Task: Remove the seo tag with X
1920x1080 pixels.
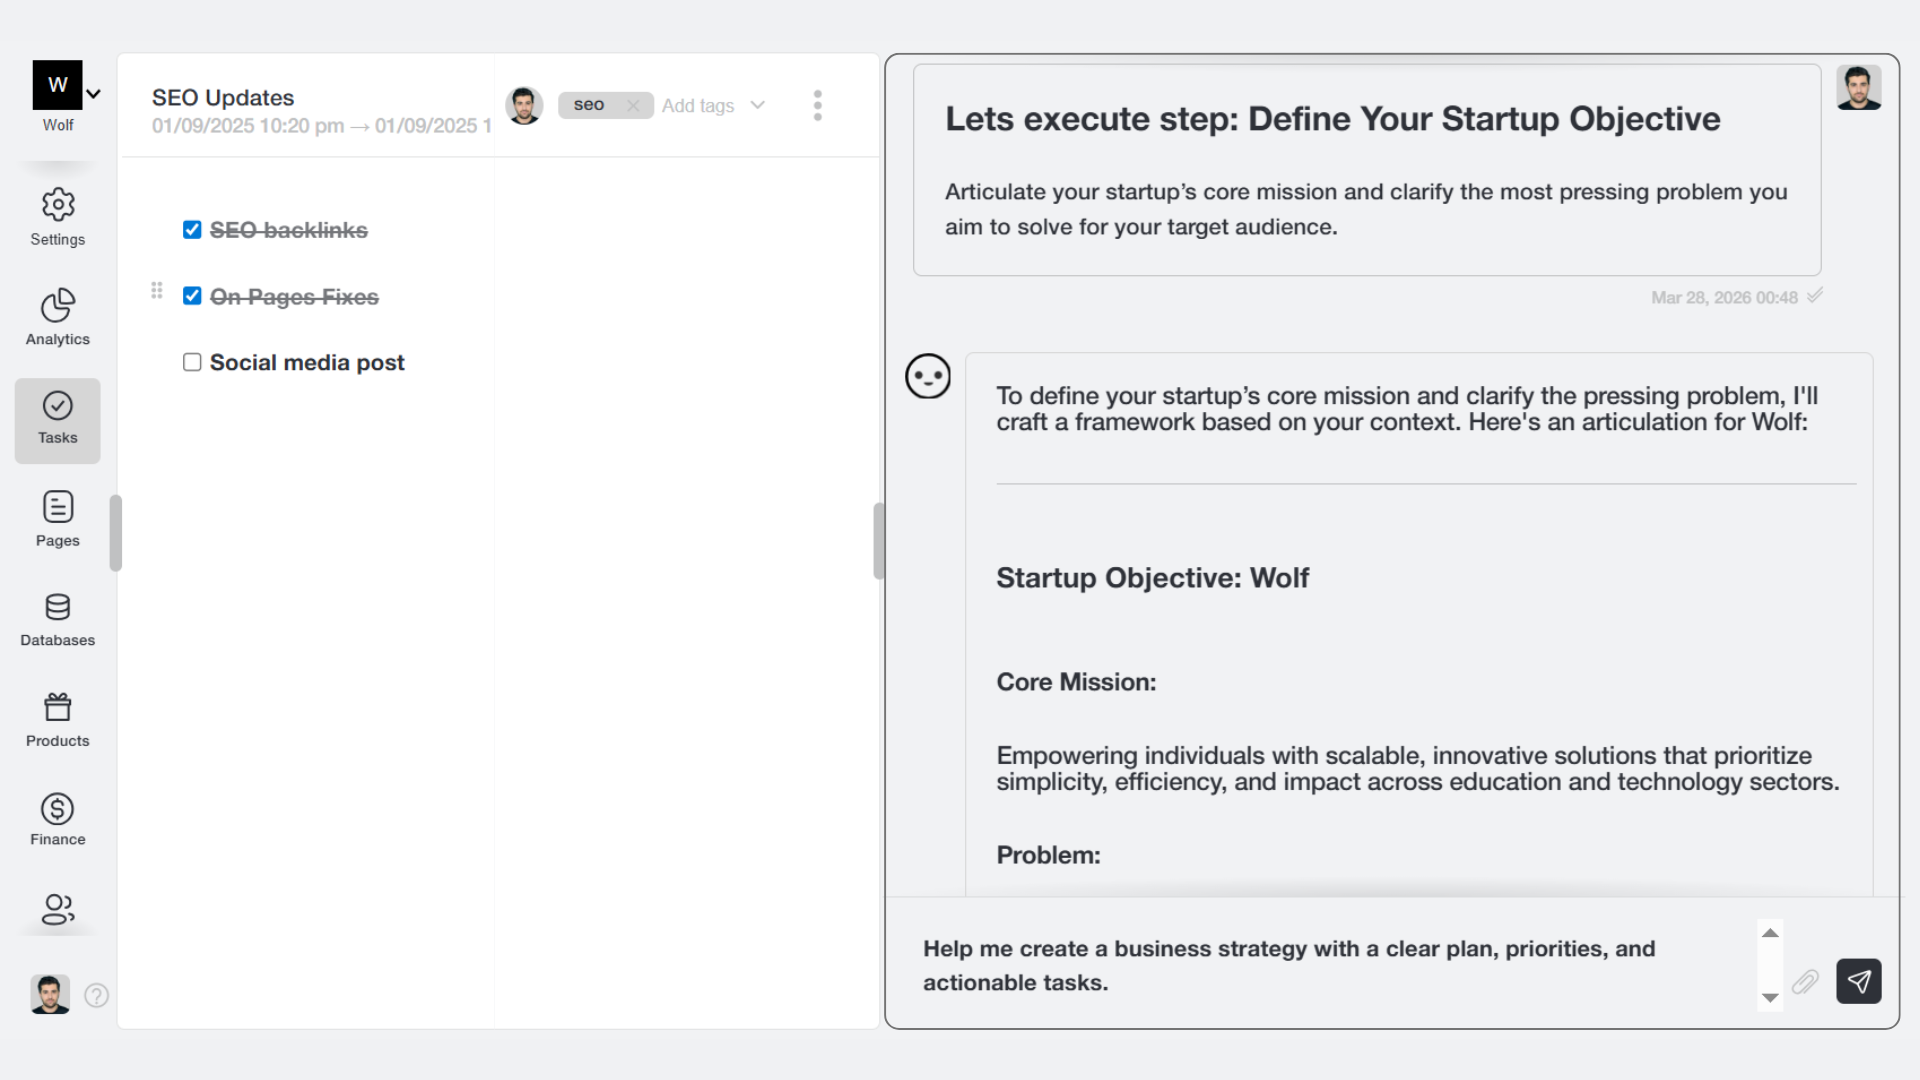Action: [x=633, y=105]
